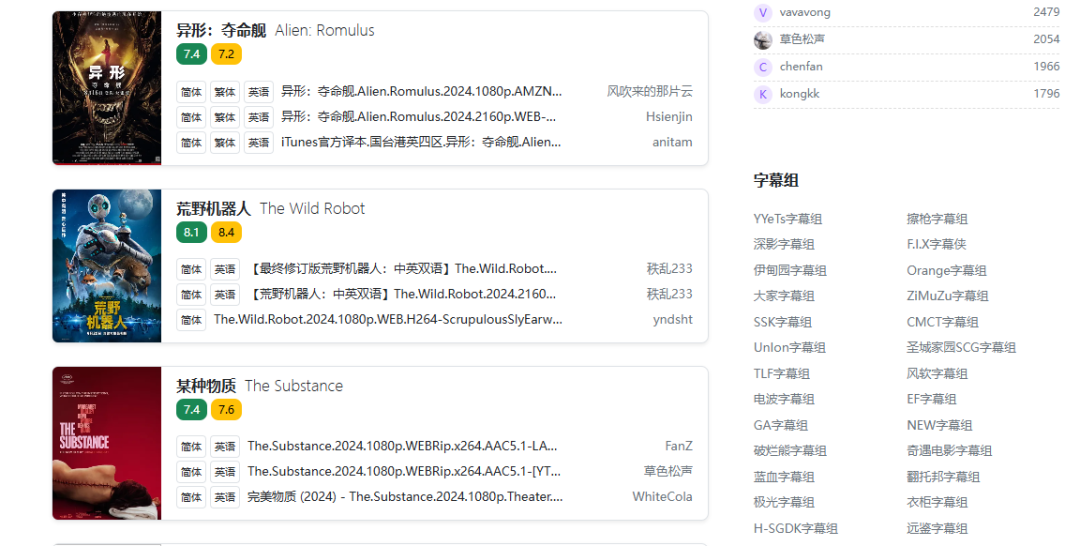Open The.Wild.Robot ScrupulousSlyEarw subtitle entry
Screen dimensions: 1080x546
[388, 319]
